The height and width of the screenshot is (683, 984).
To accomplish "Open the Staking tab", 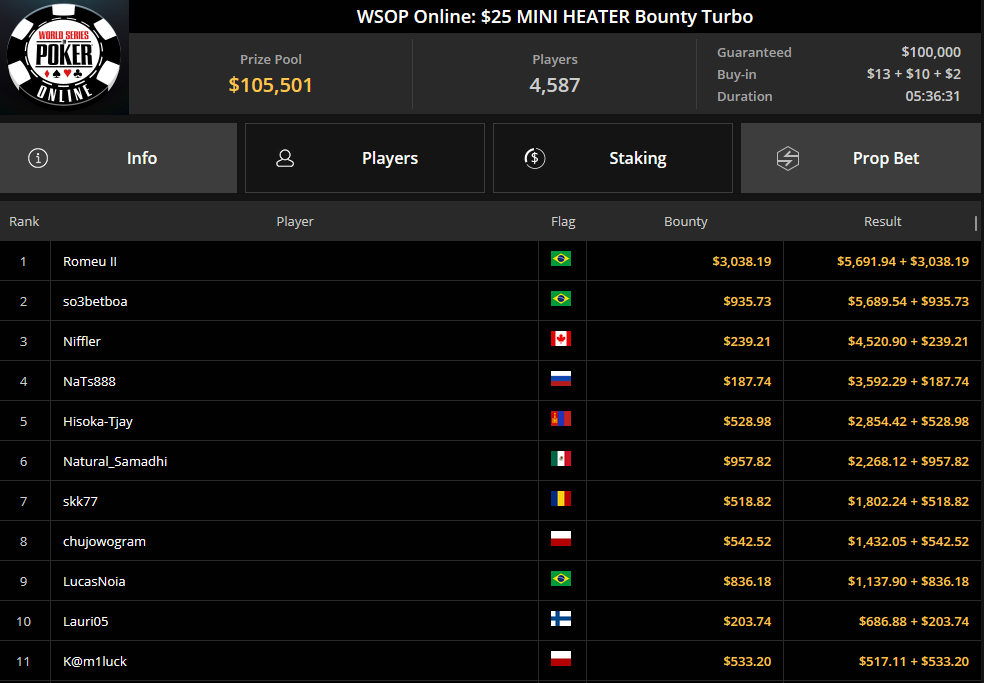I will coord(612,158).
